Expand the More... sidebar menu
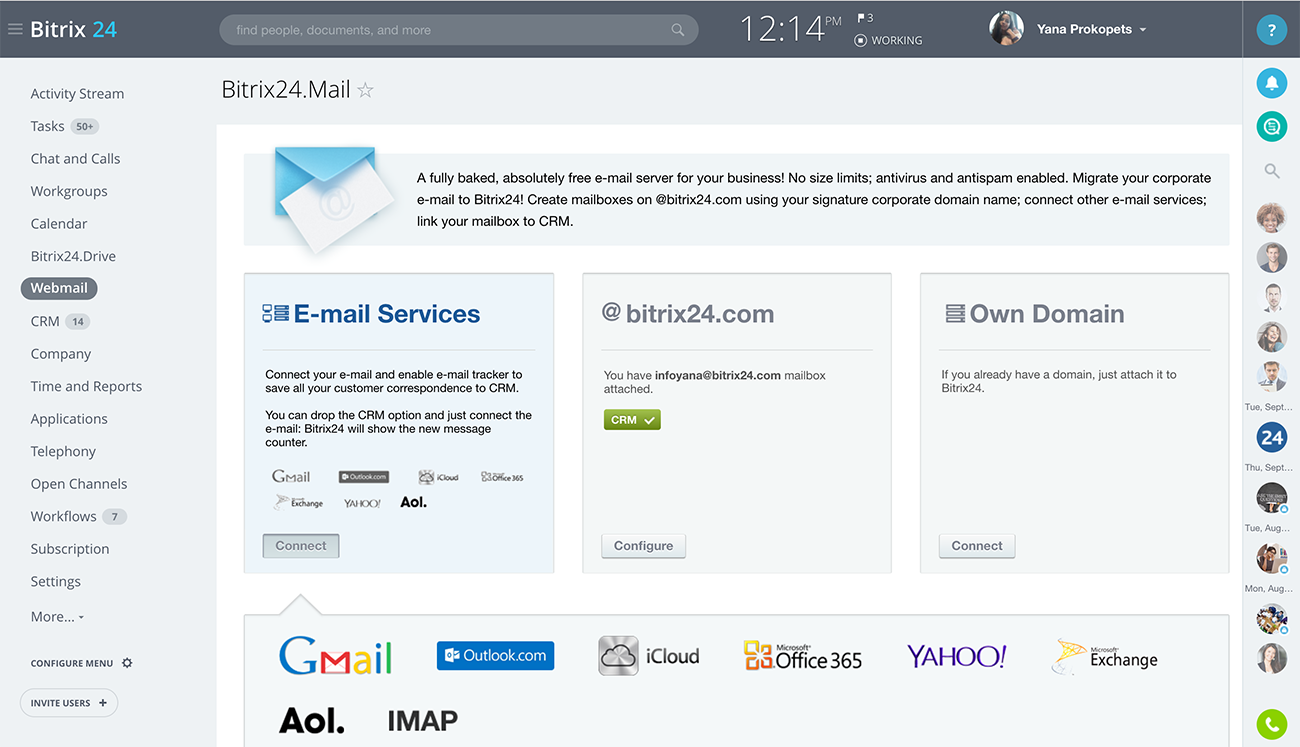 (57, 617)
